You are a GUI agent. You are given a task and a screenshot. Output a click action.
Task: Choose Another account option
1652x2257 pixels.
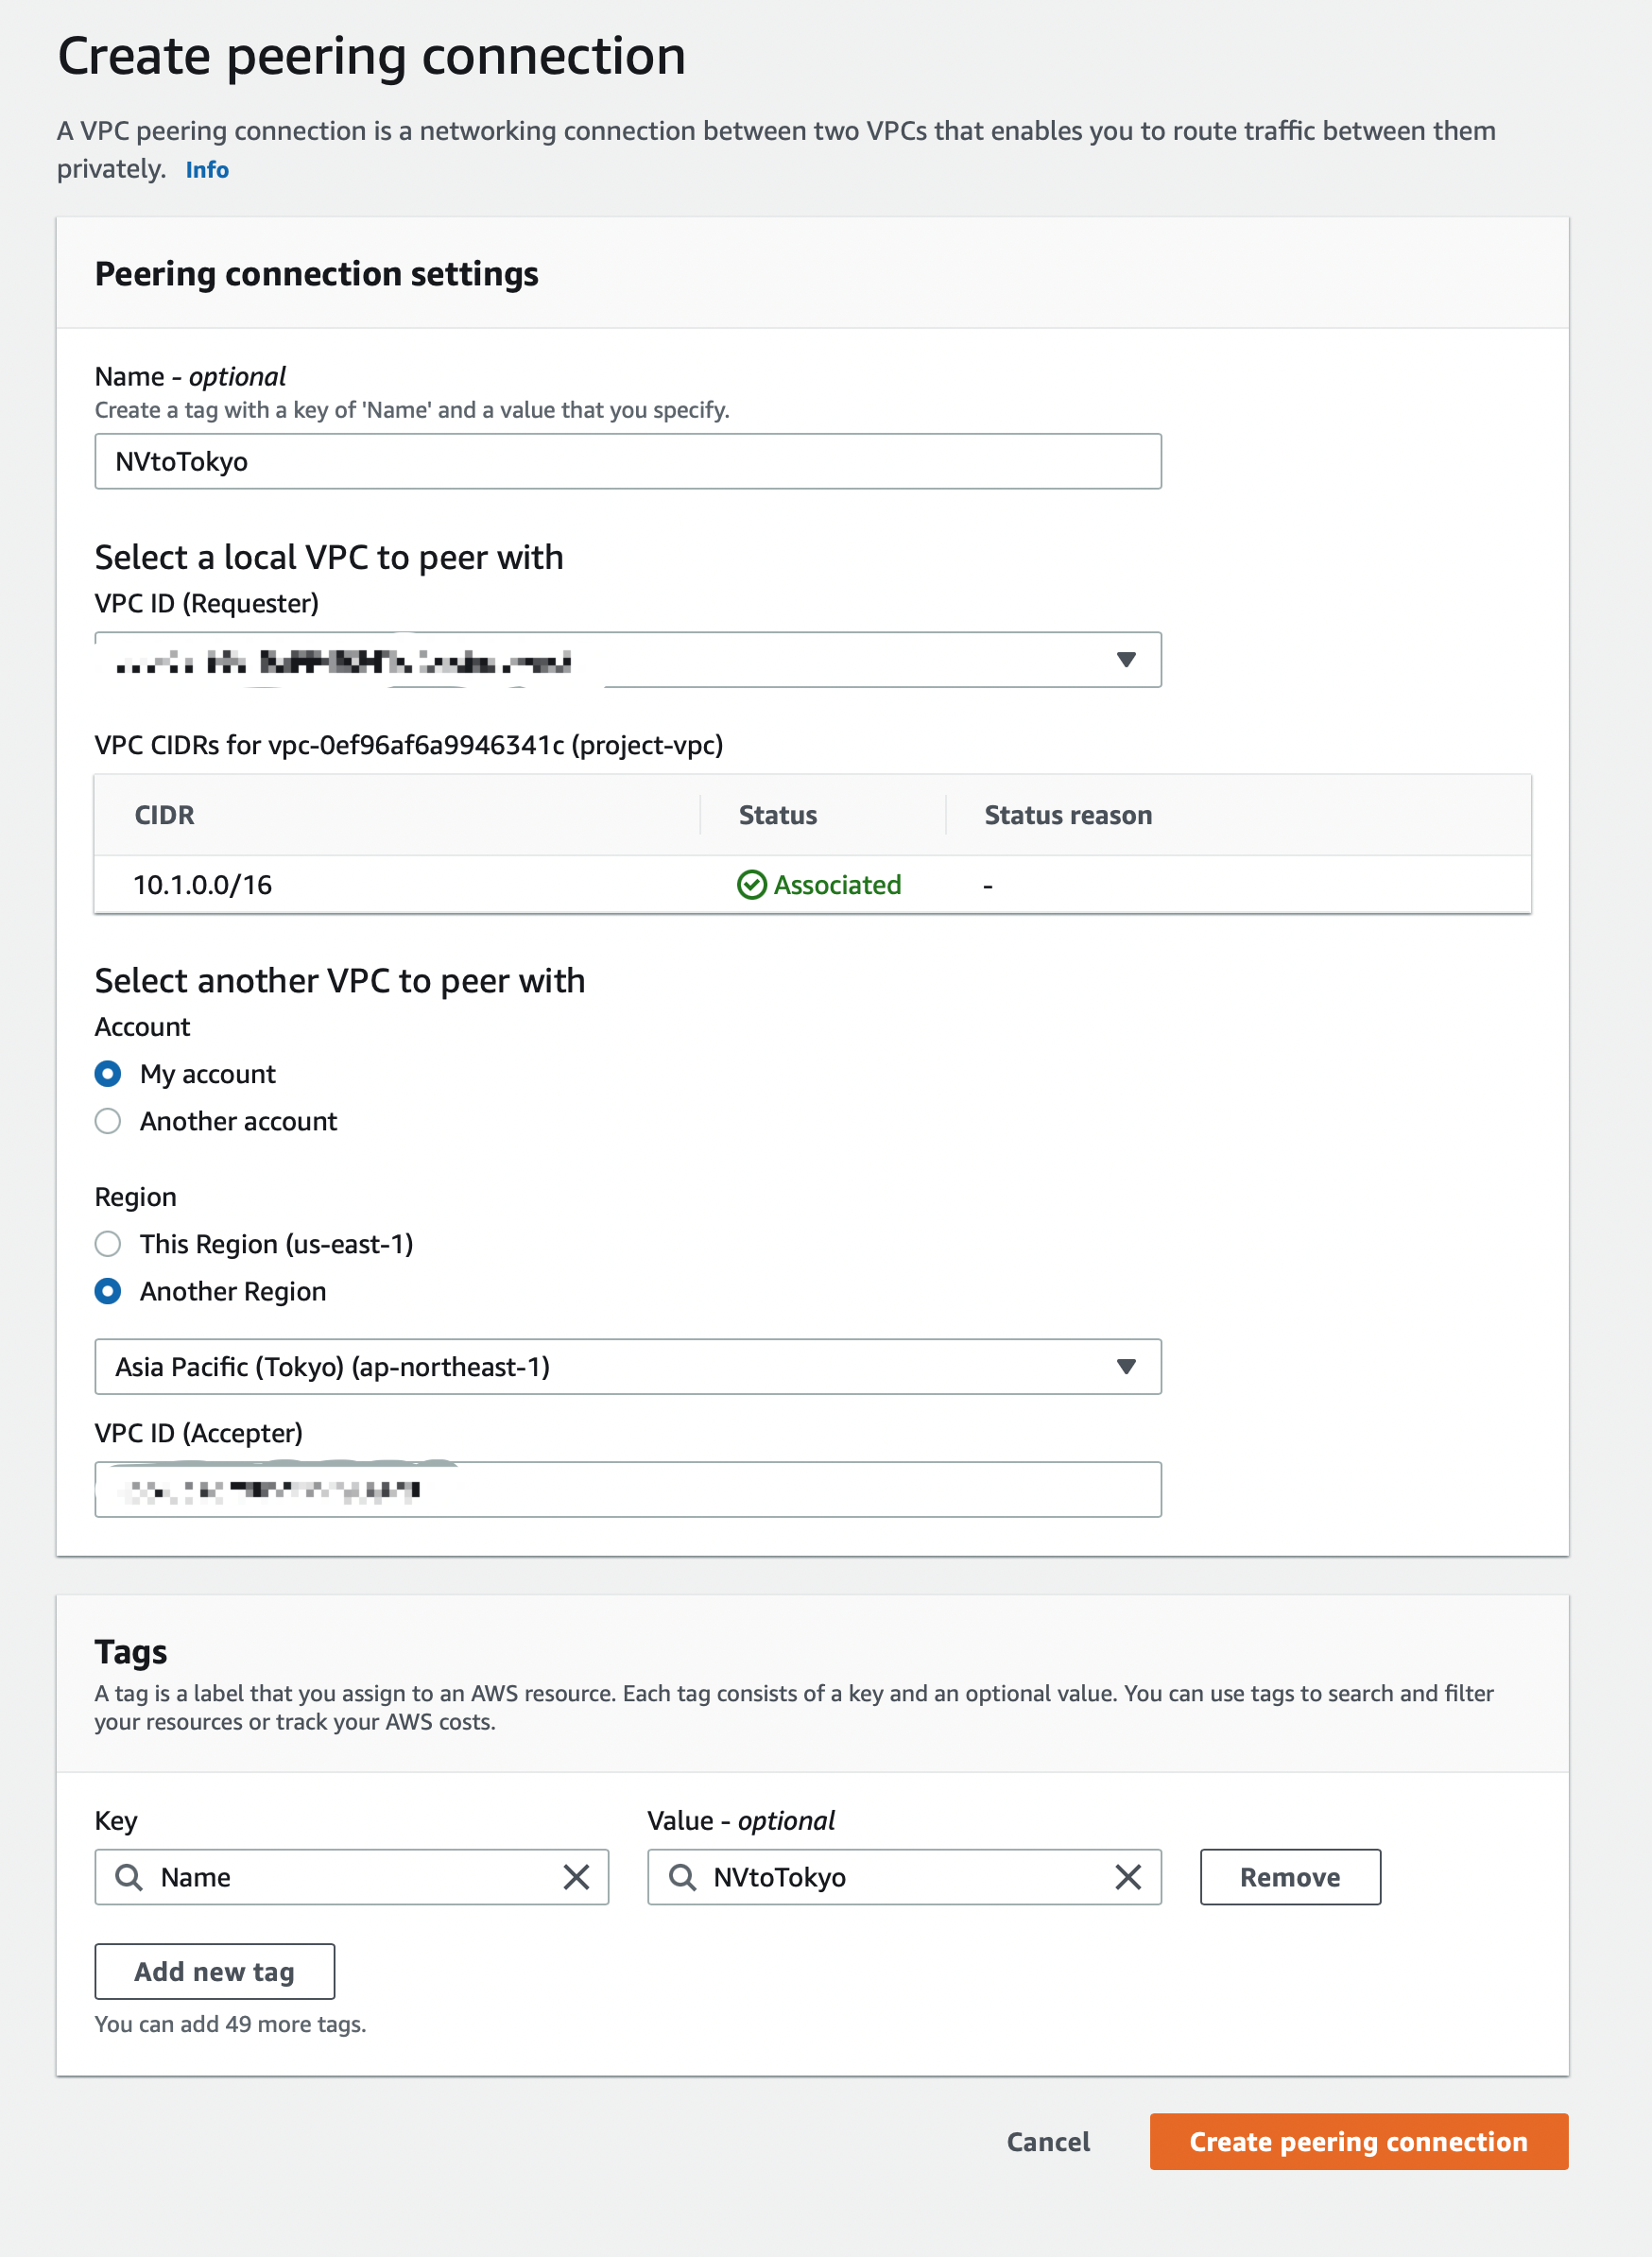108,1121
